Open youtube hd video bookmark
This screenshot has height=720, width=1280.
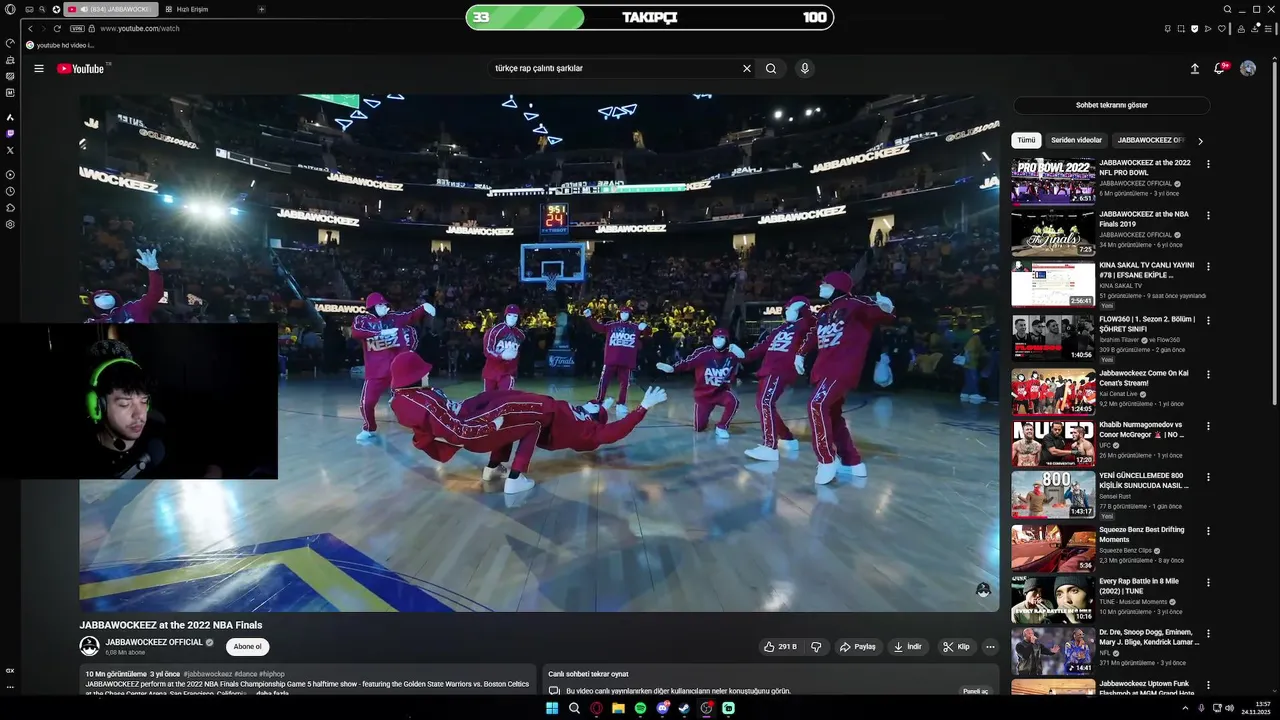60,45
